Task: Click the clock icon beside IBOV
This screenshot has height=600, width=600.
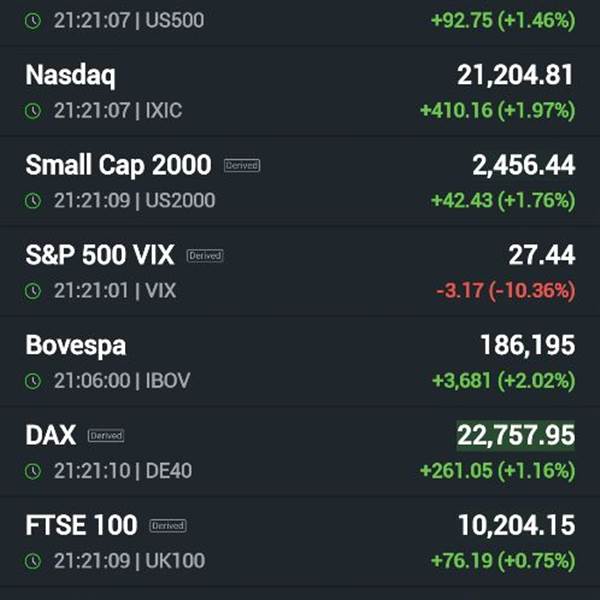Action: click(x=33, y=381)
